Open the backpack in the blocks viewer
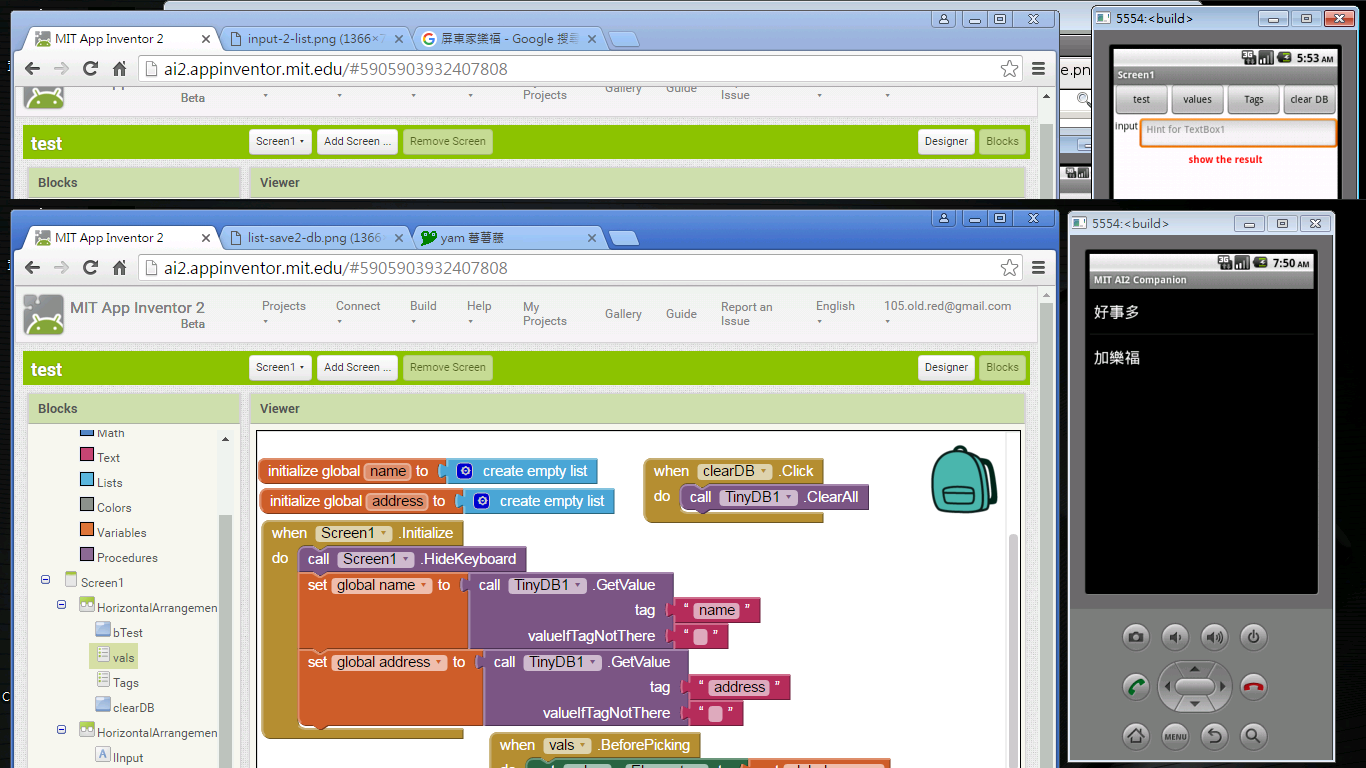This screenshot has height=768, width=1366. [x=963, y=479]
